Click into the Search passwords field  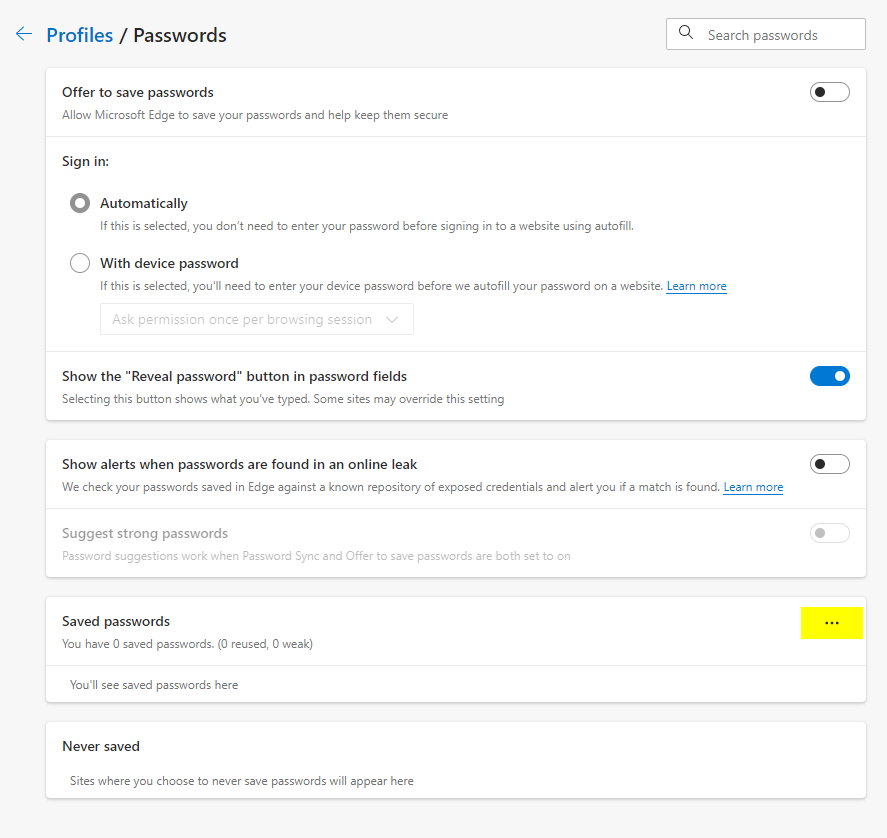(775, 34)
